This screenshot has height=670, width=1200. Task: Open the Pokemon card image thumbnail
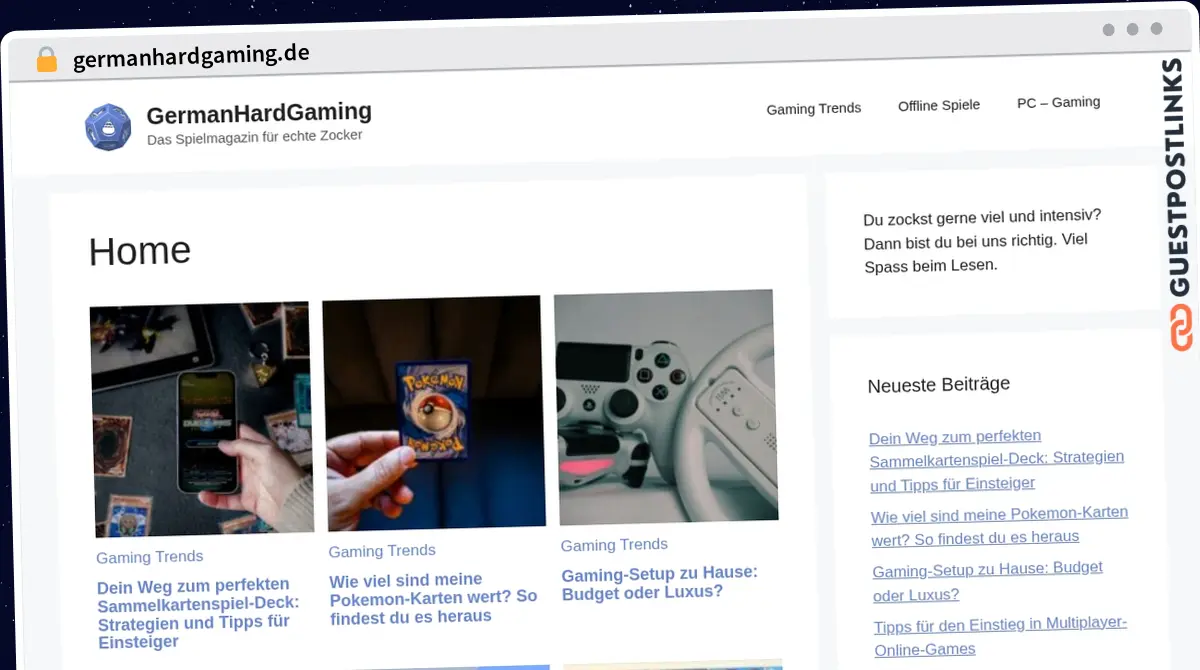click(434, 412)
